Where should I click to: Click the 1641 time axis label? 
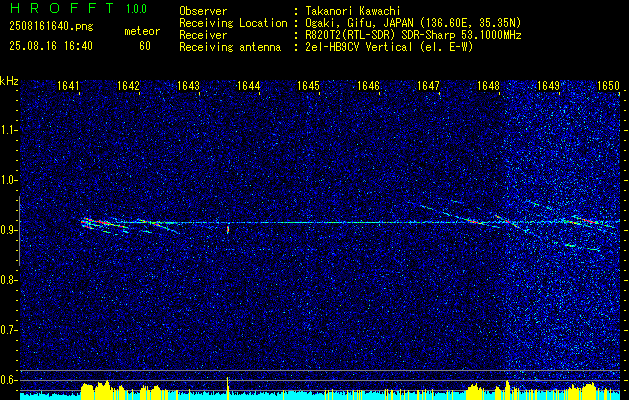pos(68,86)
